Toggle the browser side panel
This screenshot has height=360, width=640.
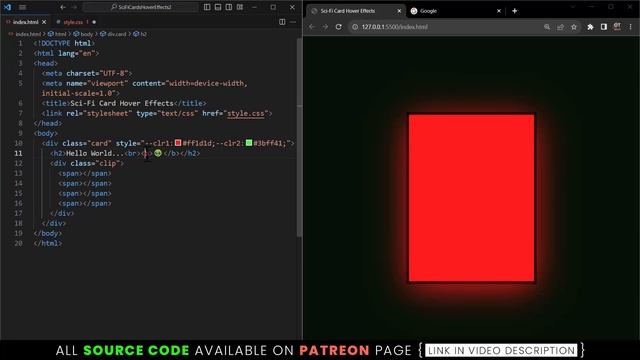click(604, 27)
